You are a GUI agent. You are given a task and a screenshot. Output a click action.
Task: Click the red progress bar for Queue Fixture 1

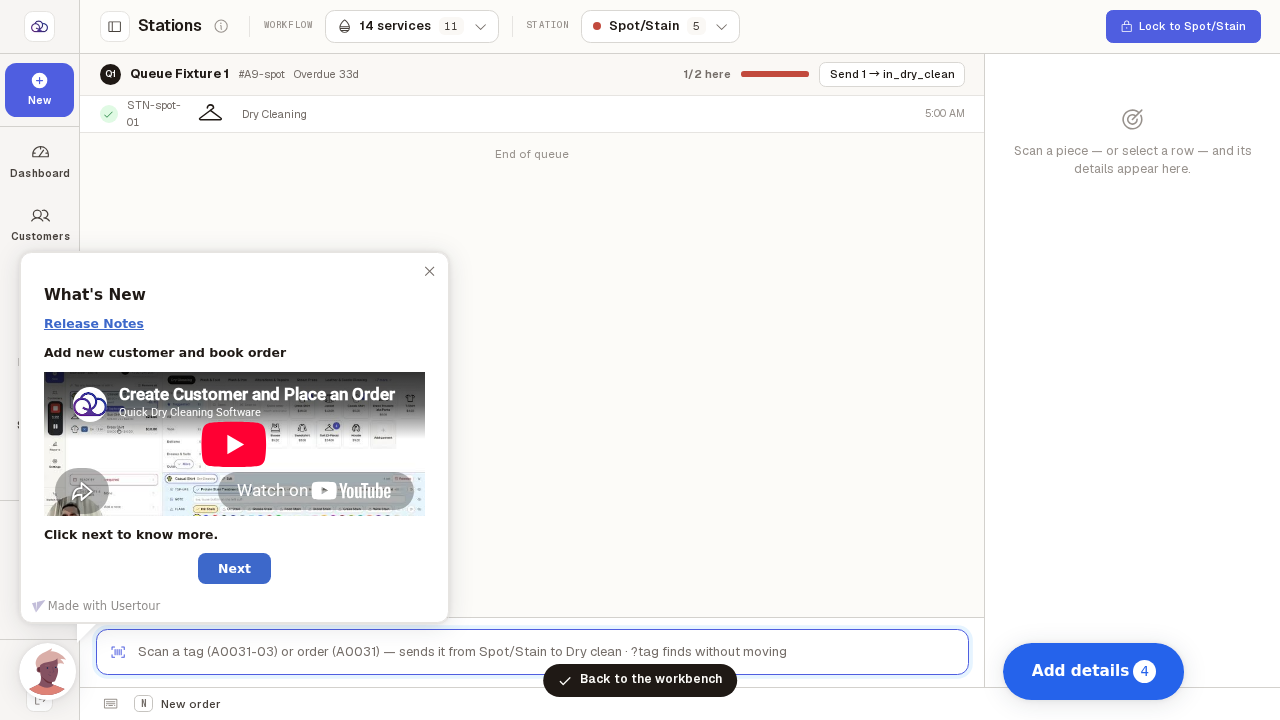point(775,74)
